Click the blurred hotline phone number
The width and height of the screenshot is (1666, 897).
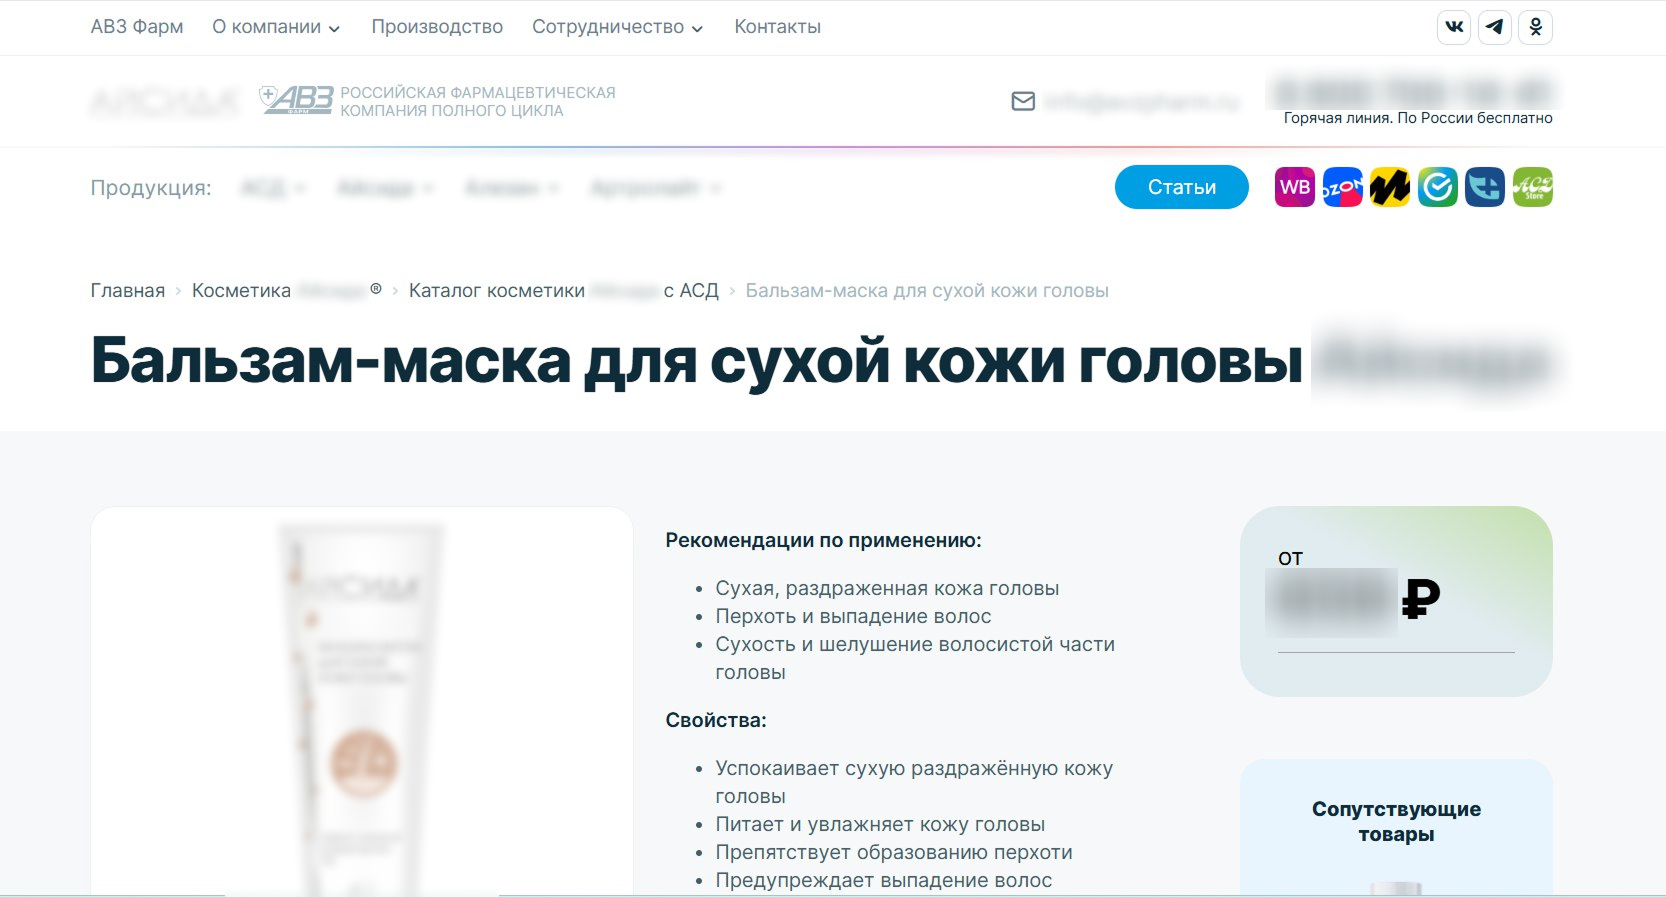[x=1413, y=91]
